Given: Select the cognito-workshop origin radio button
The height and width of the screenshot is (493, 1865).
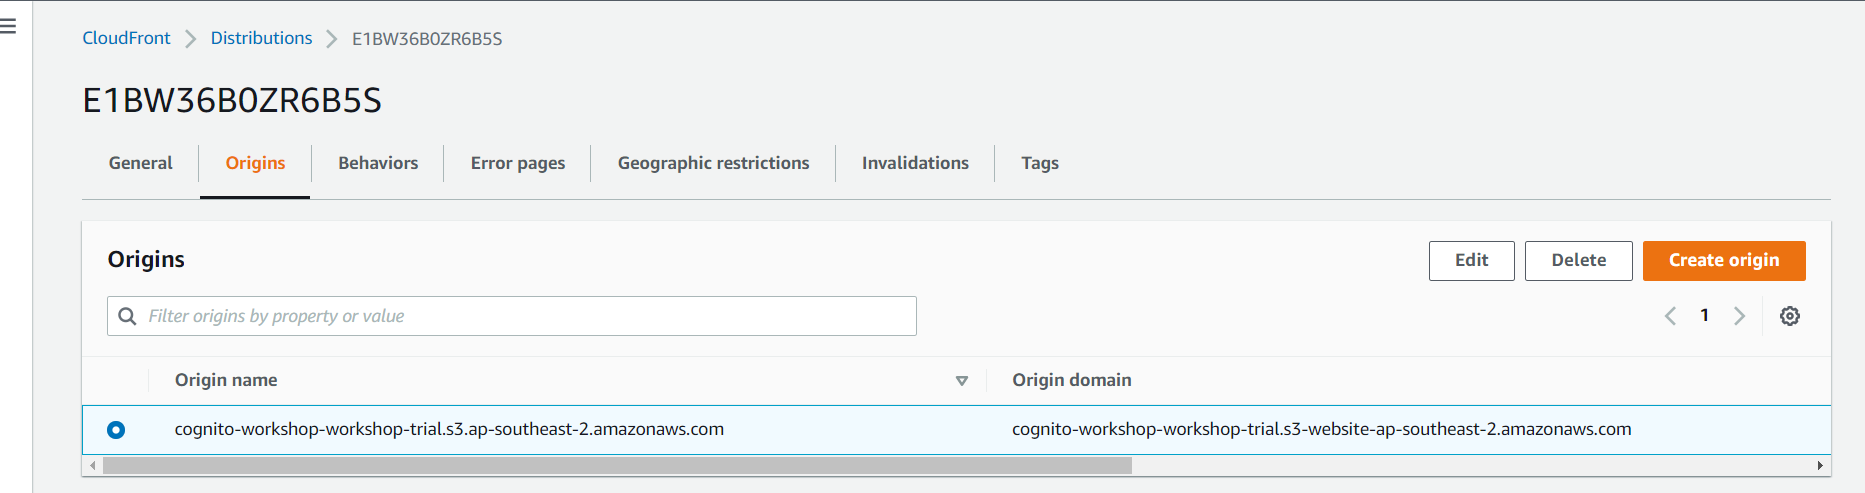Looking at the screenshot, I should click(116, 430).
